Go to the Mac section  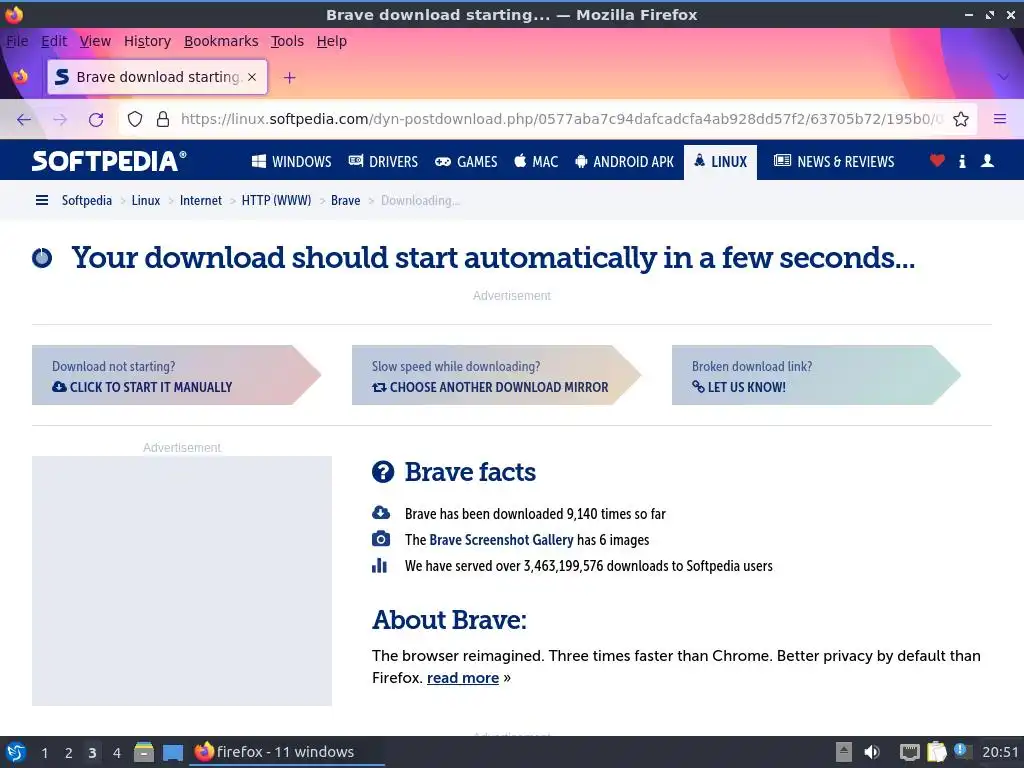(x=536, y=161)
